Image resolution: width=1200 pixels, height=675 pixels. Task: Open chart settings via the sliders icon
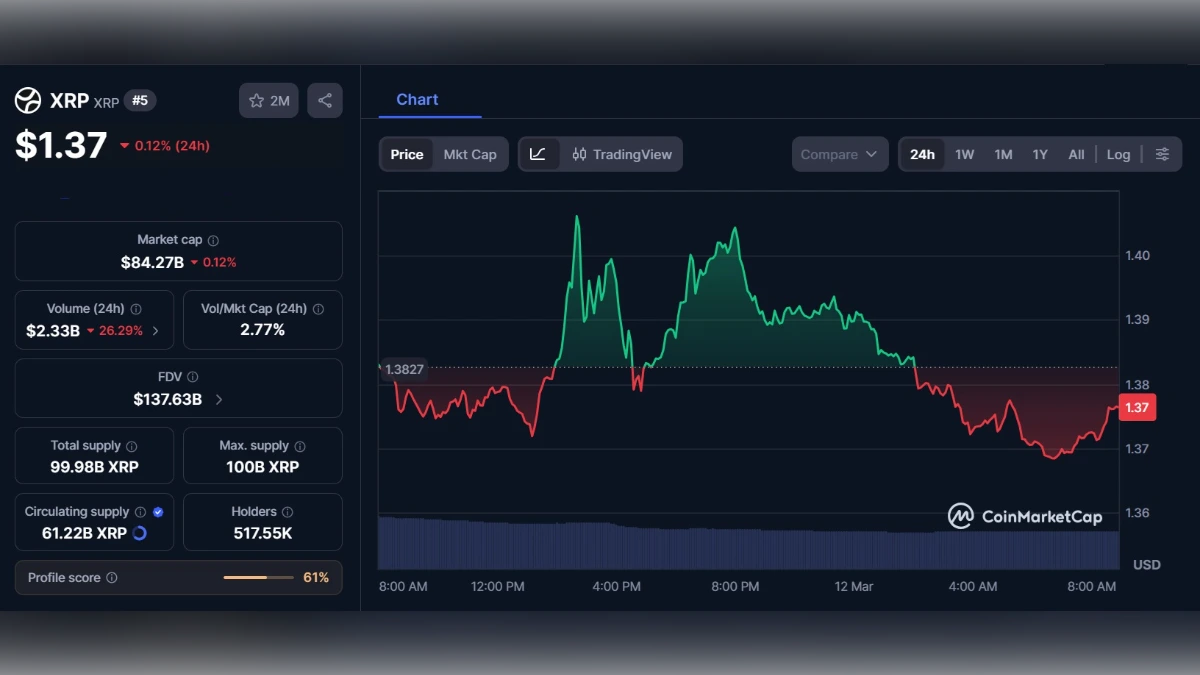point(1162,154)
